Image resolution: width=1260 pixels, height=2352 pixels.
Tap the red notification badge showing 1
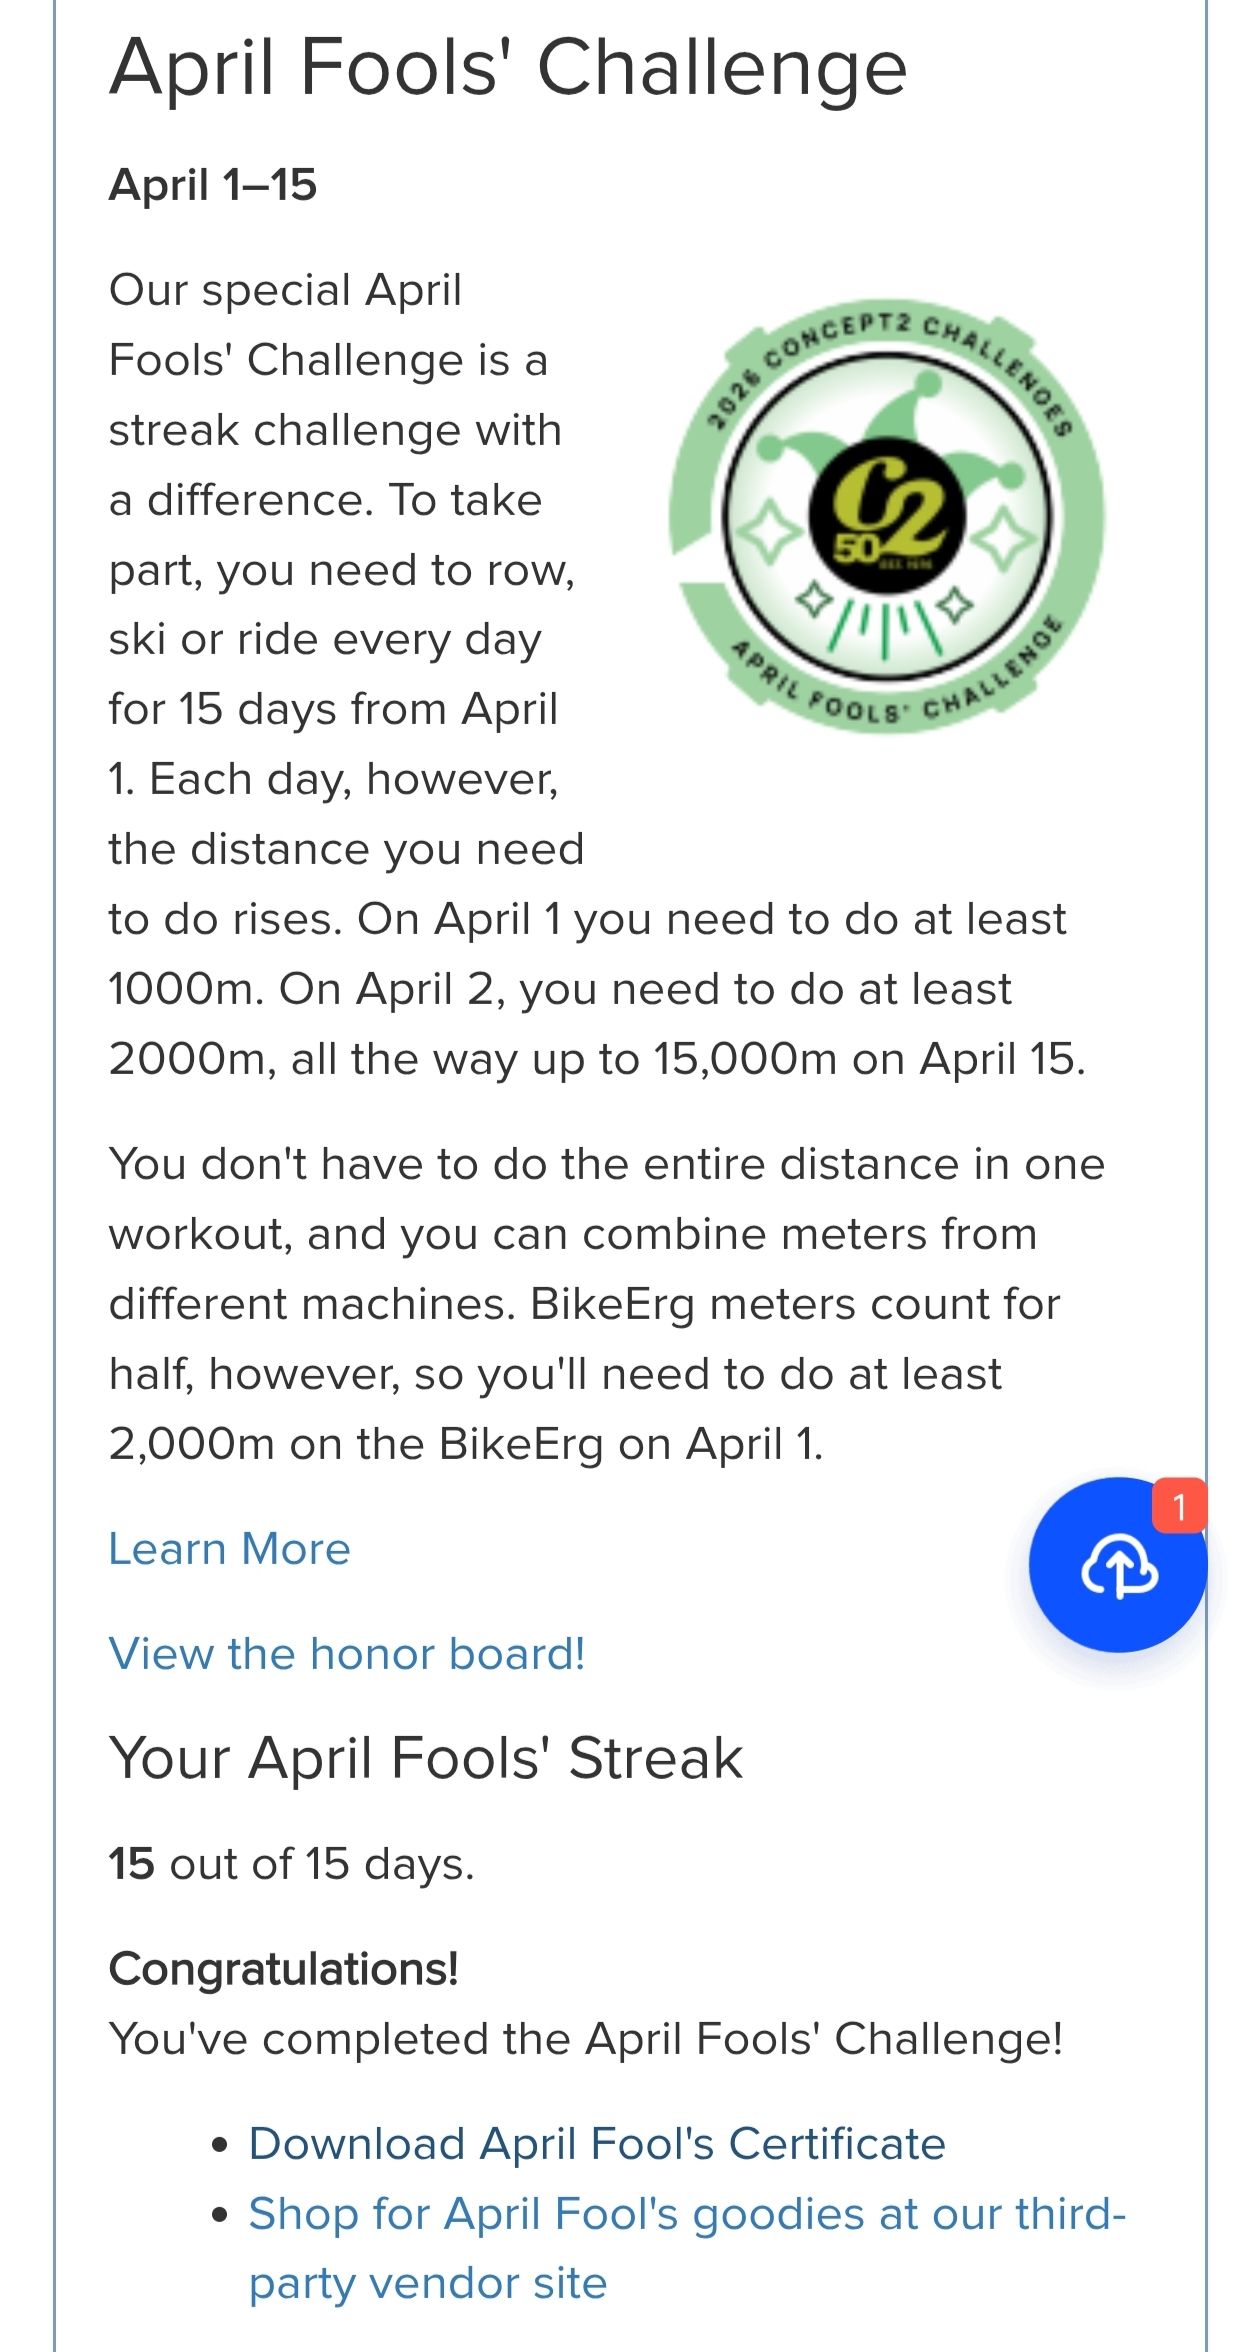click(x=1179, y=1505)
